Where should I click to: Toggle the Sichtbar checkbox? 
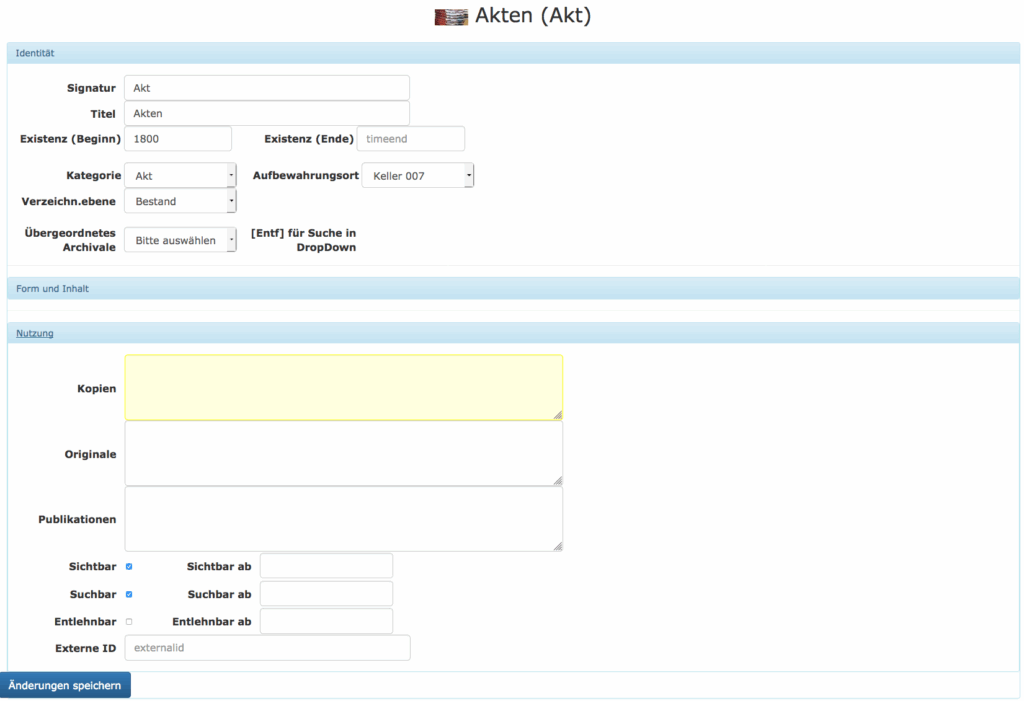129,566
